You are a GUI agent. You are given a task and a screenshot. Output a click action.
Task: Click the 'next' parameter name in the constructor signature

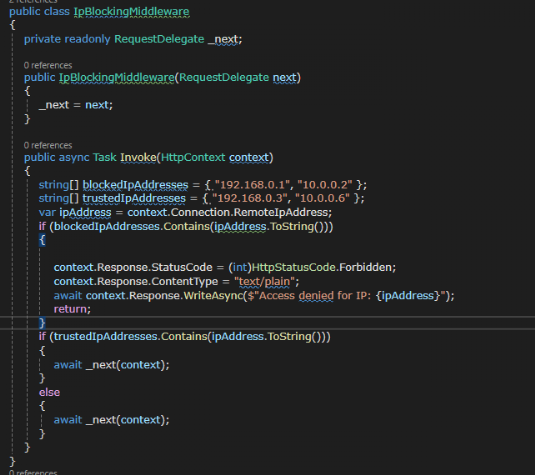(x=285, y=77)
